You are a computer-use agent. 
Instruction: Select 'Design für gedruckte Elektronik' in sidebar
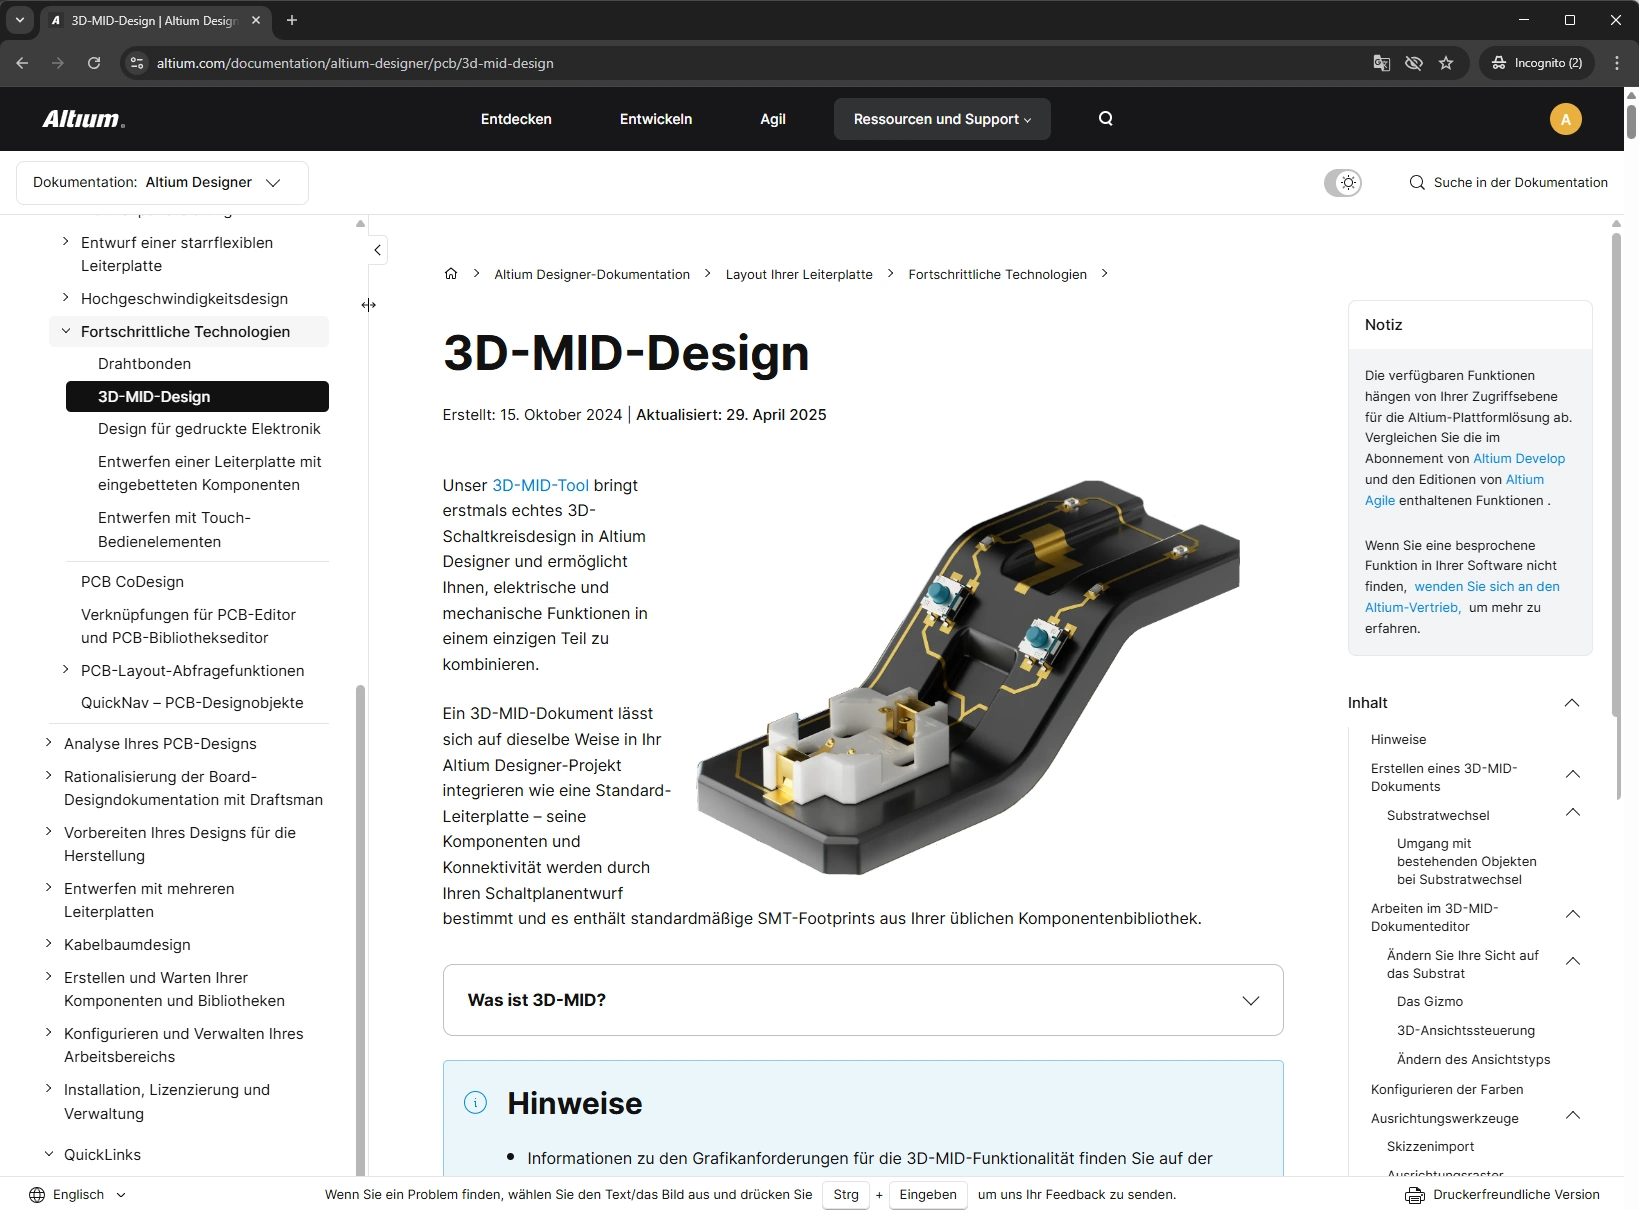click(x=209, y=429)
